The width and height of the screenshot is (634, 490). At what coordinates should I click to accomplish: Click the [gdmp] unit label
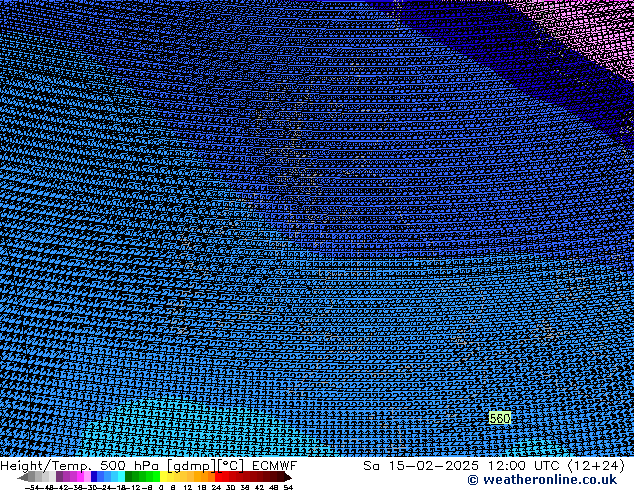coord(190,467)
